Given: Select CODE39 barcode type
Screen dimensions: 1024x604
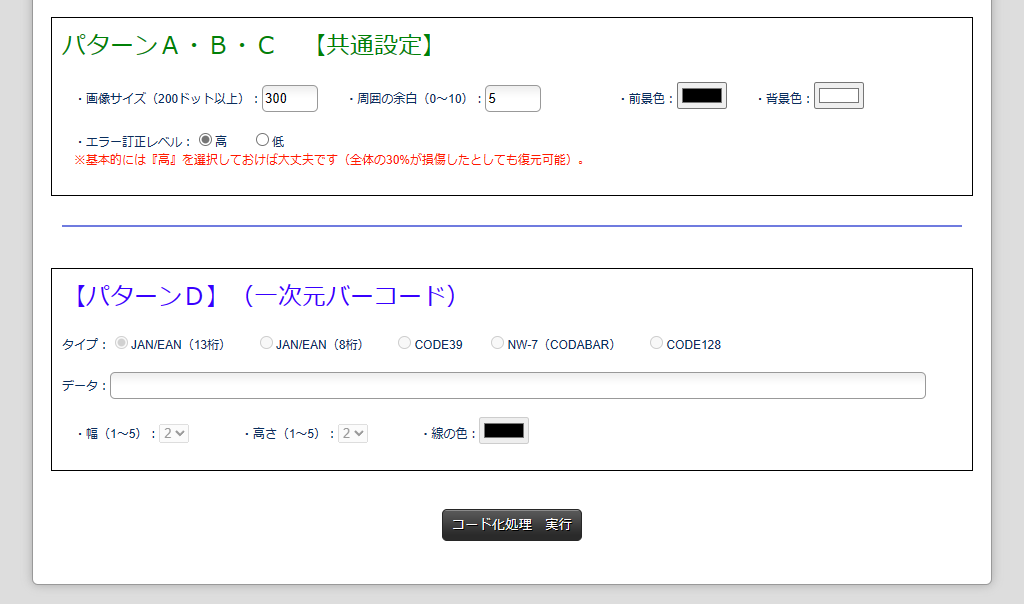Looking at the screenshot, I should tap(404, 343).
